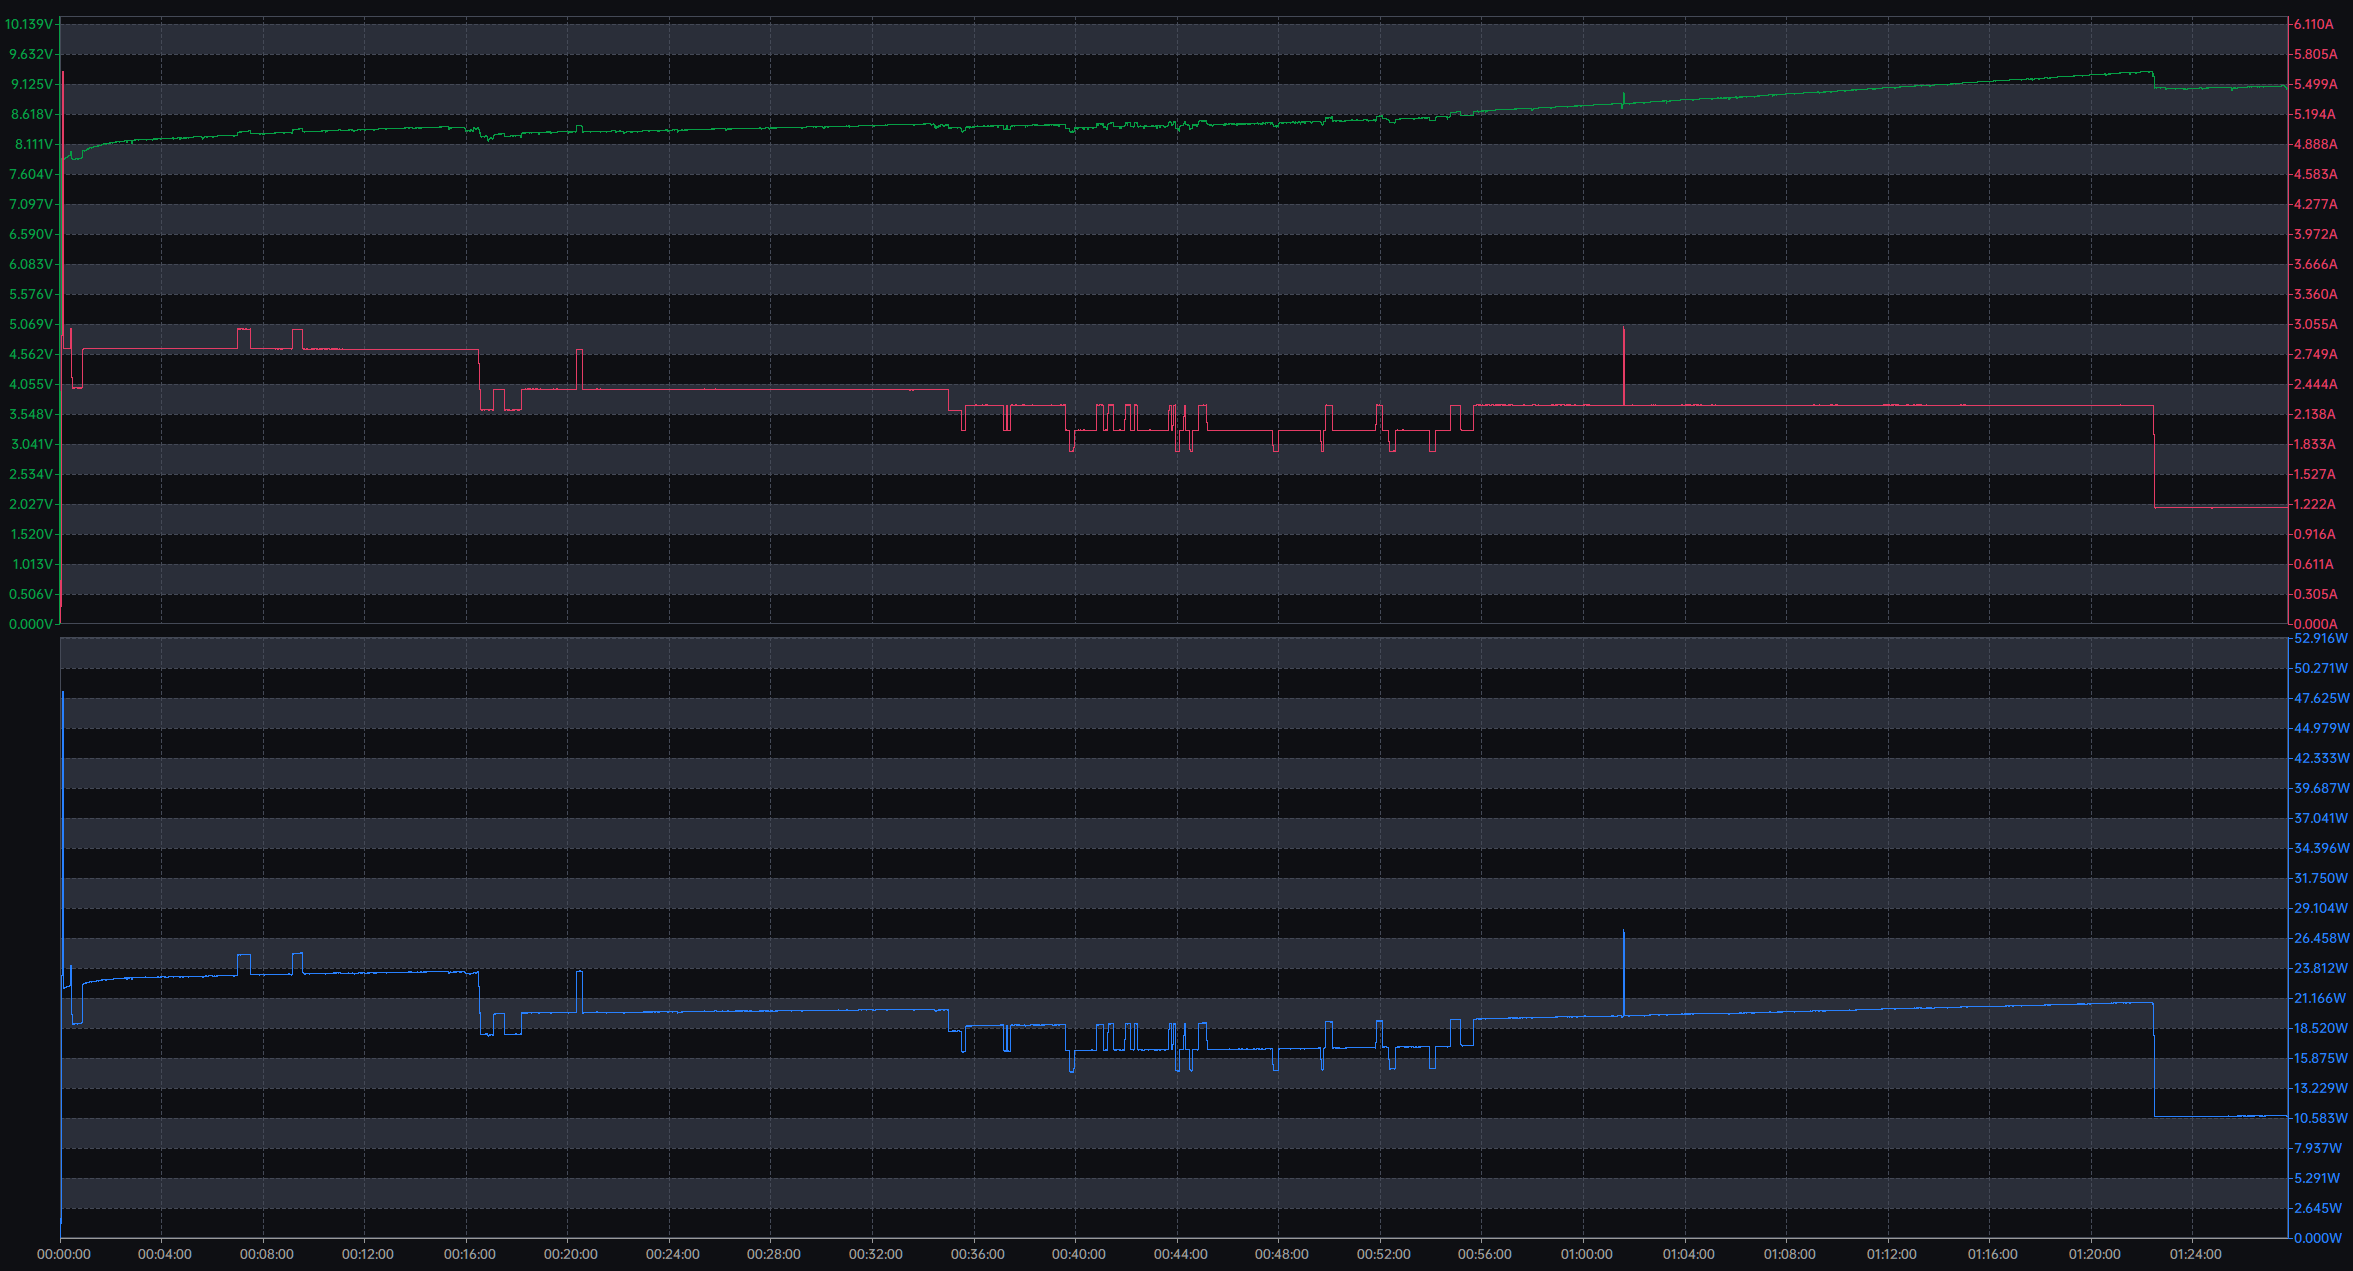Click the 00:00:00 start time label
Image resolution: width=2353 pixels, height=1271 pixels.
point(63,1254)
